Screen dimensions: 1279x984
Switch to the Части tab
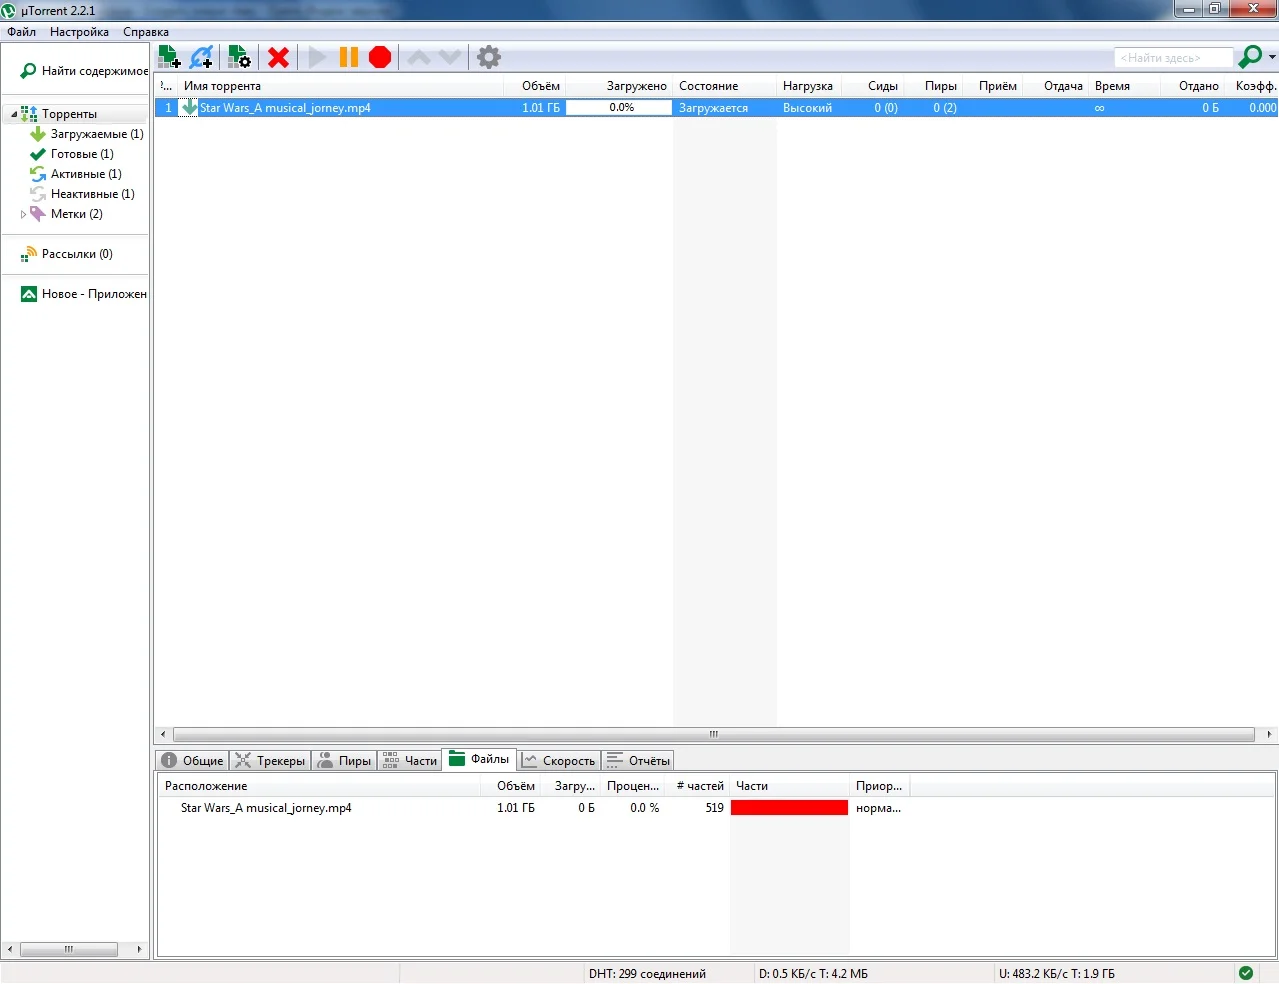coord(410,761)
